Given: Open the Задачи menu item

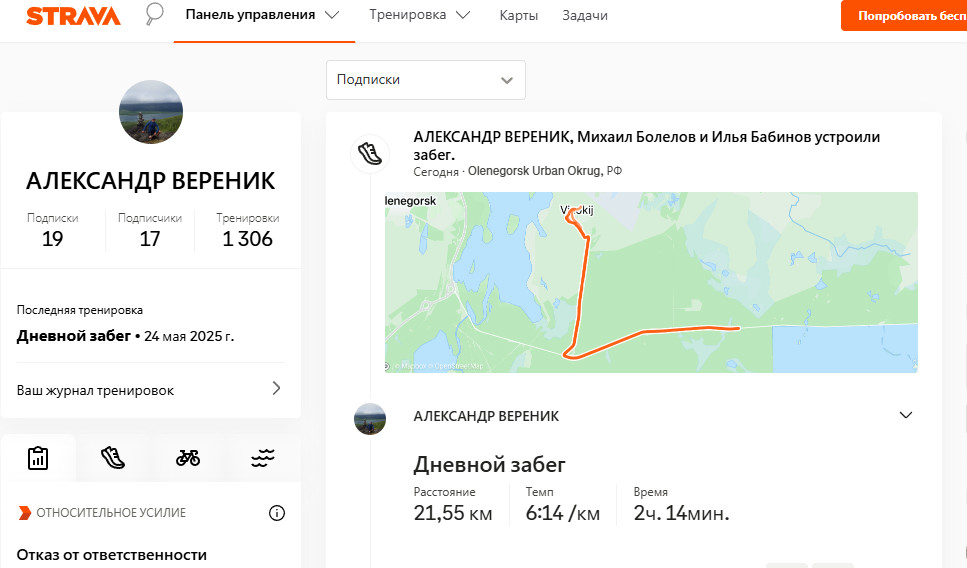Looking at the screenshot, I should tap(585, 15).
